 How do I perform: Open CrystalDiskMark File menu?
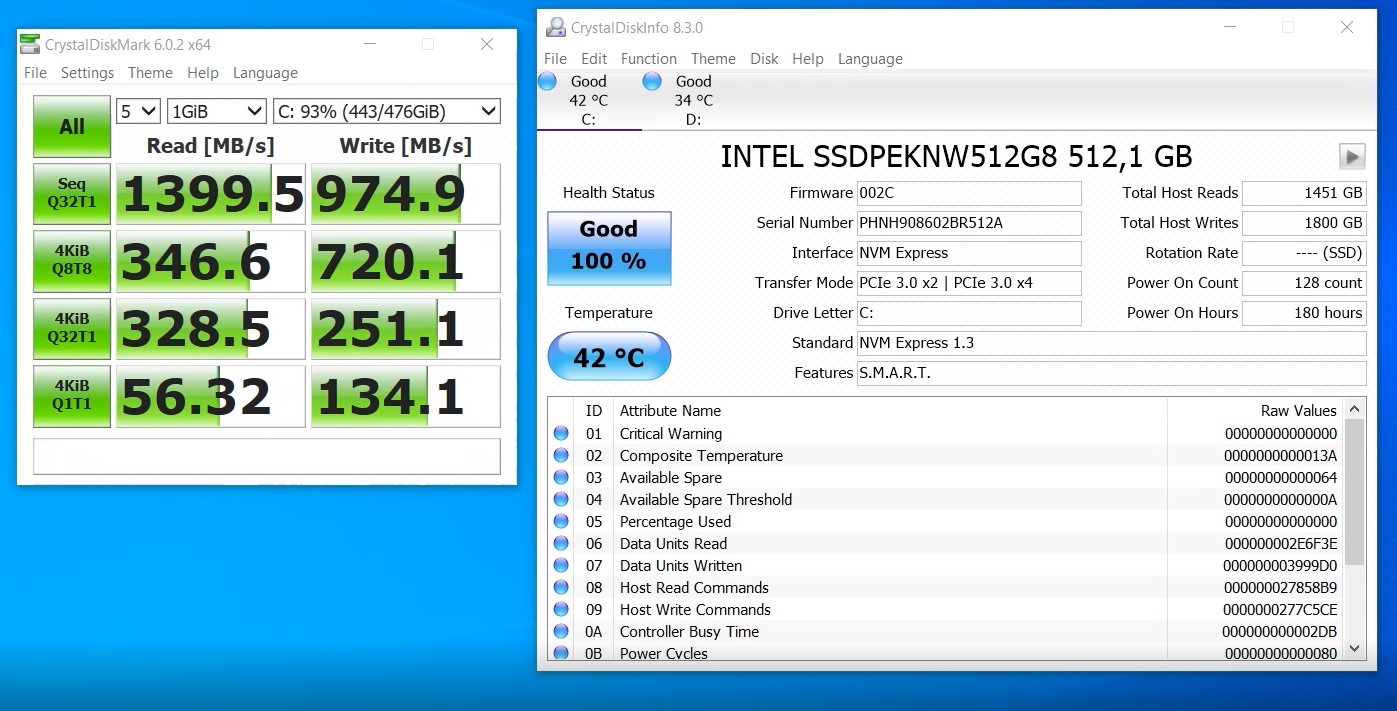click(x=35, y=73)
